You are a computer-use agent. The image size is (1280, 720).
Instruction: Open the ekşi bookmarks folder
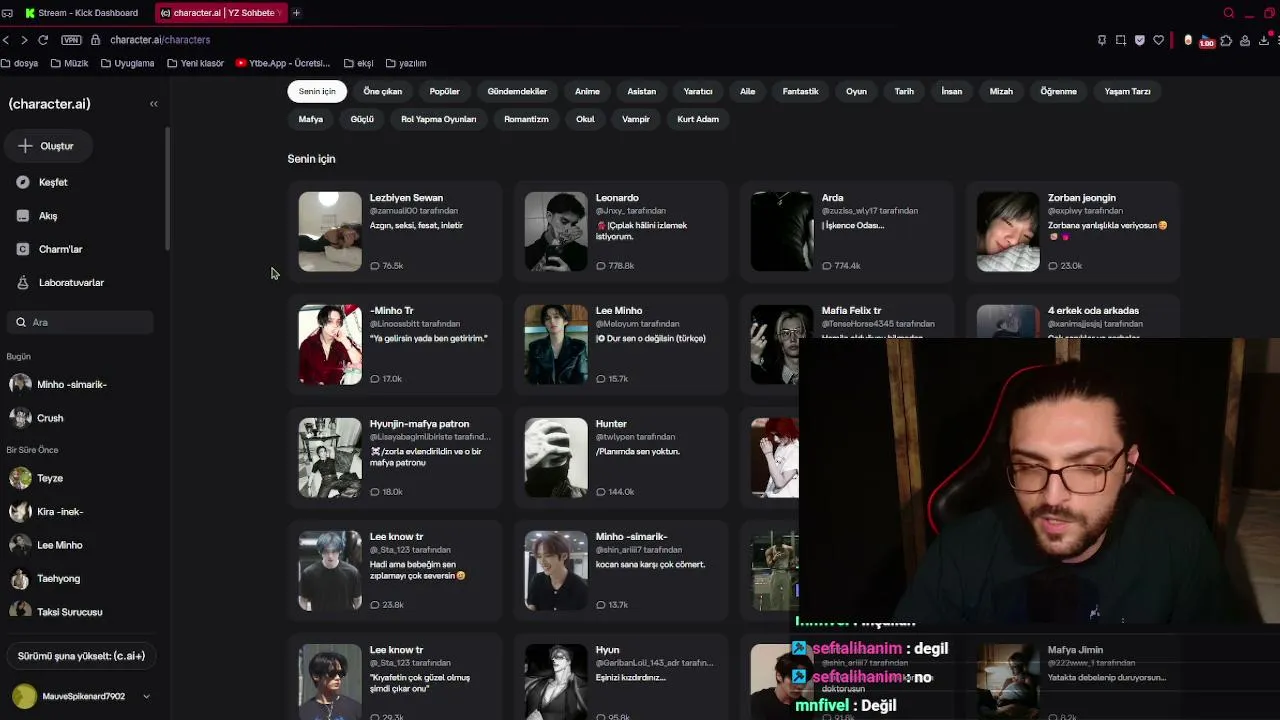(x=358, y=63)
